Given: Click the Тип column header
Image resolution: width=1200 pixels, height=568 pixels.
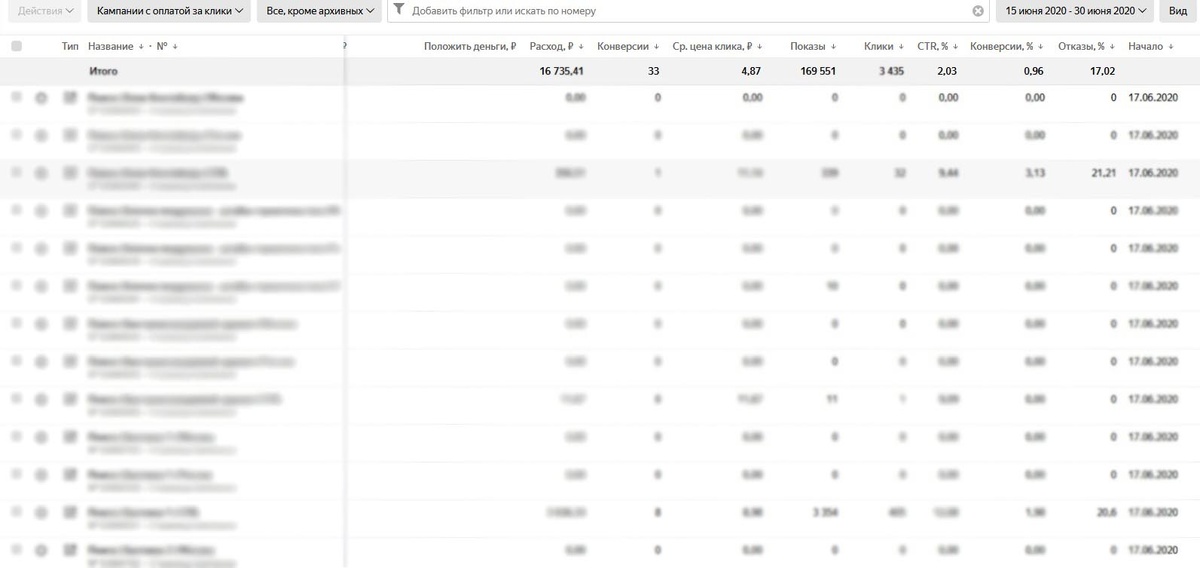Looking at the screenshot, I should (x=69, y=46).
